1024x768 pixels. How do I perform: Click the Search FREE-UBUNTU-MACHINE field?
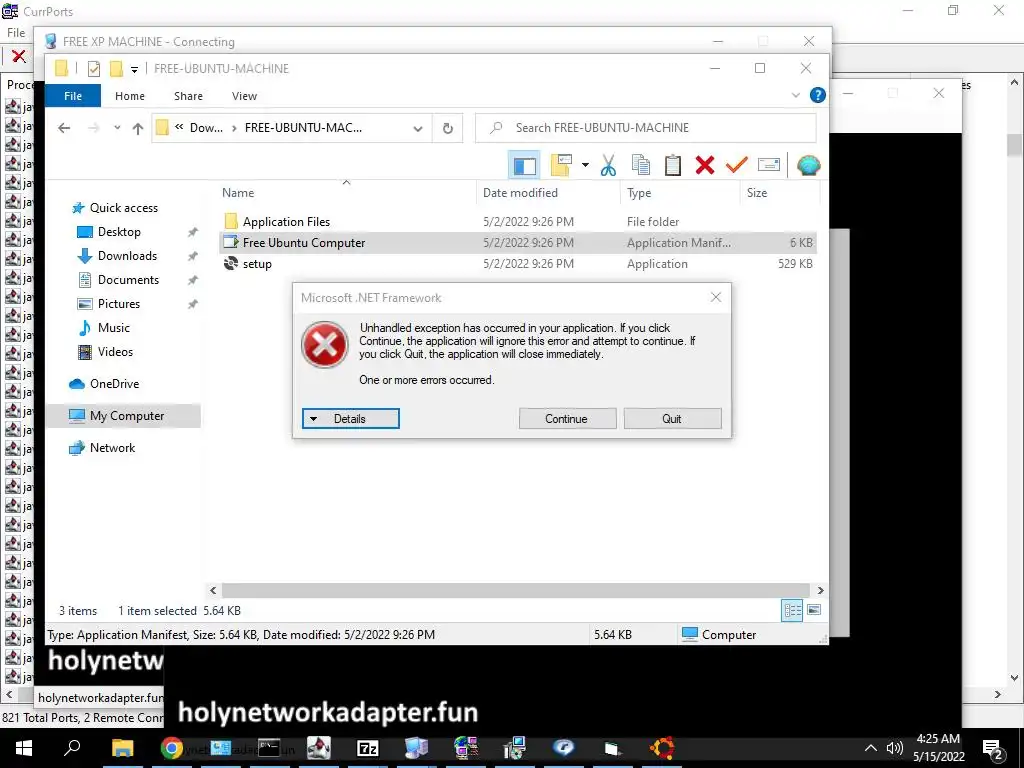click(x=645, y=128)
